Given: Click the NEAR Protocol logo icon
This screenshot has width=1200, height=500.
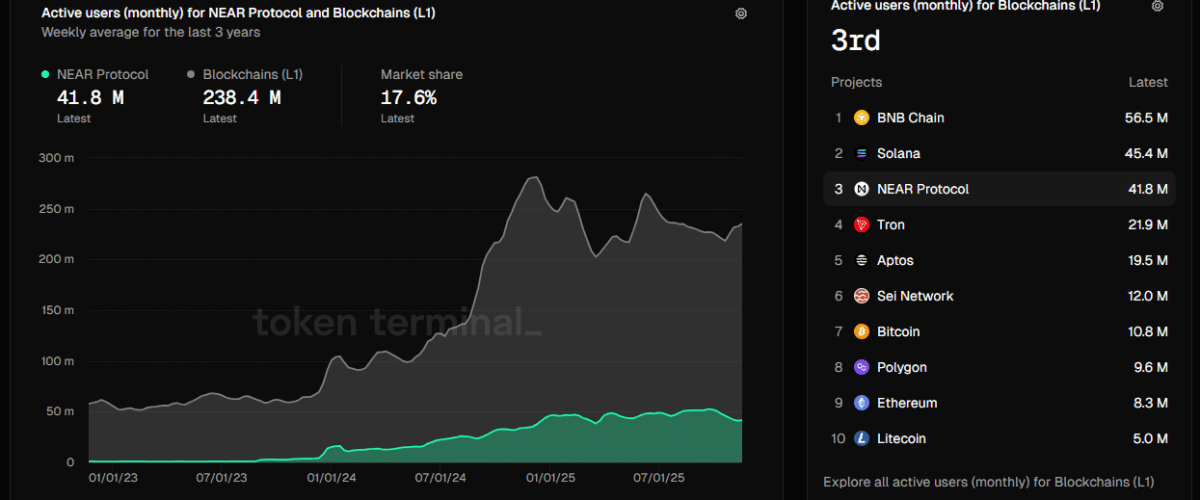Looking at the screenshot, I should [861, 189].
